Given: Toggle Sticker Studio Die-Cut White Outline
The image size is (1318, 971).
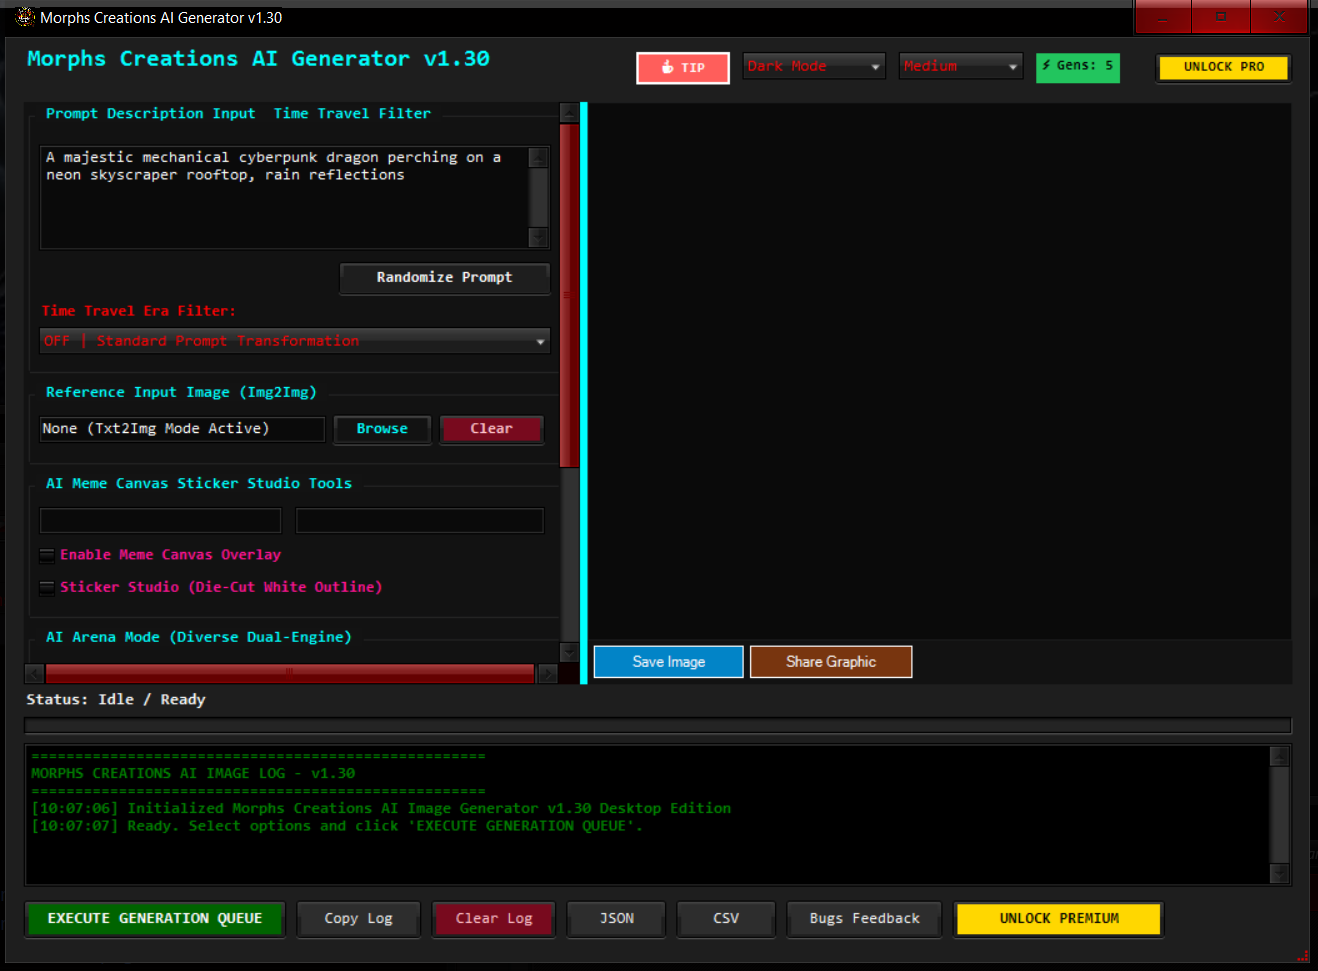Looking at the screenshot, I should [47, 588].
